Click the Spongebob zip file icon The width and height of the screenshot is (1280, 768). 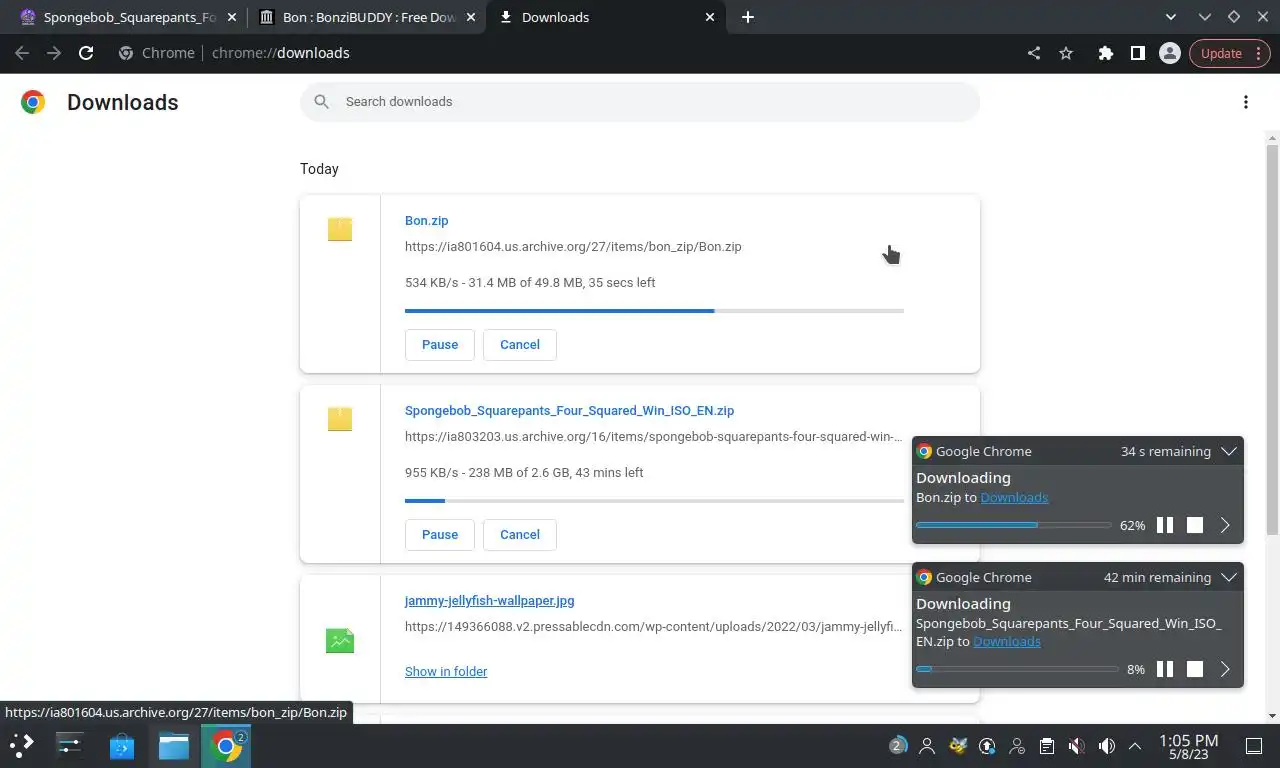(340, 419)
